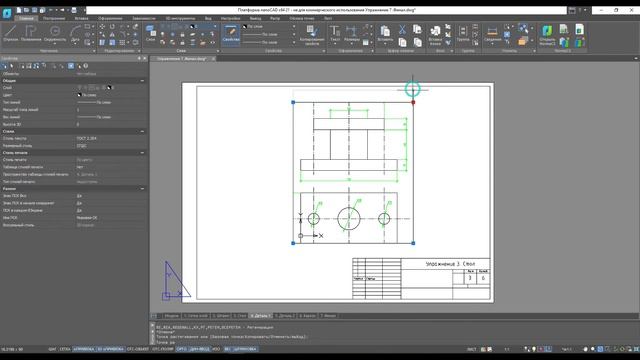Toggle СЕТКА grid in status bar
This screenshot has width=640, height=360.
[65, 349]
